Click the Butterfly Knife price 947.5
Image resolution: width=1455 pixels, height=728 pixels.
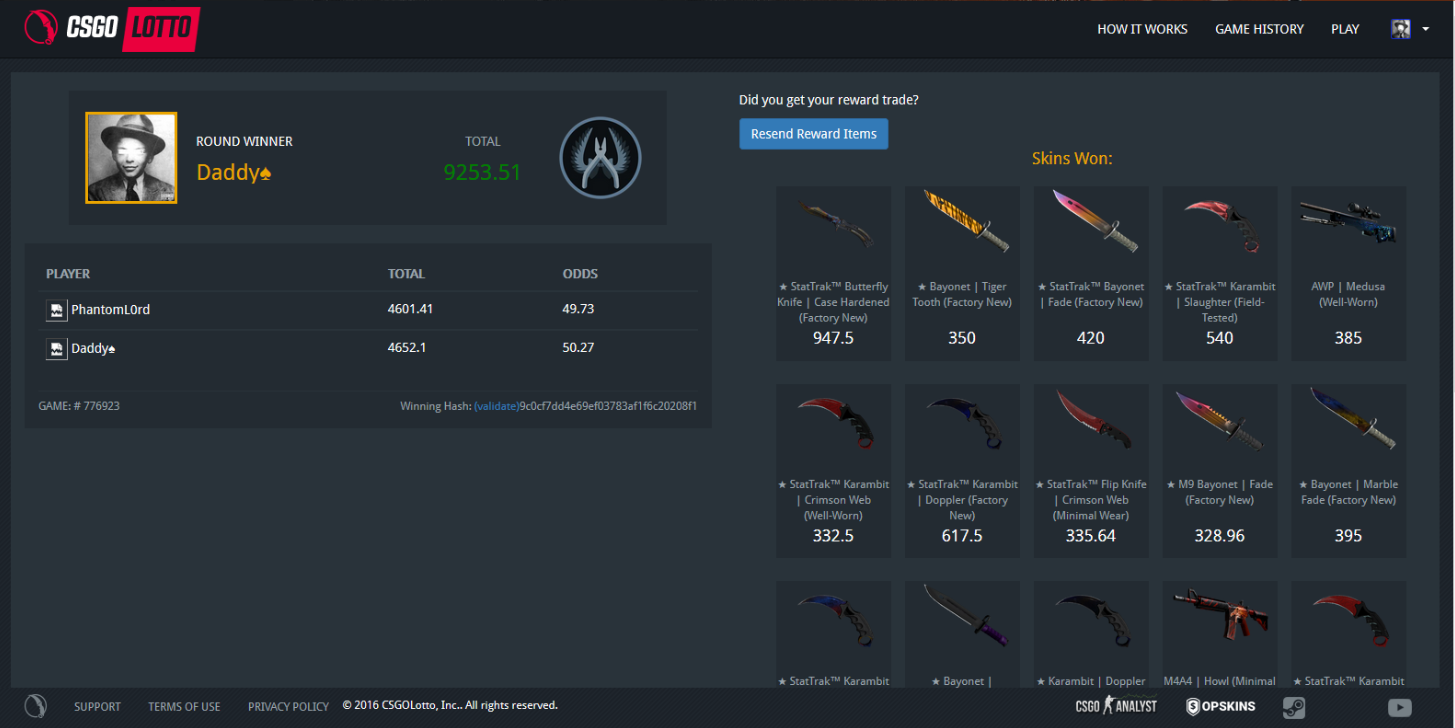coord(834,338)
